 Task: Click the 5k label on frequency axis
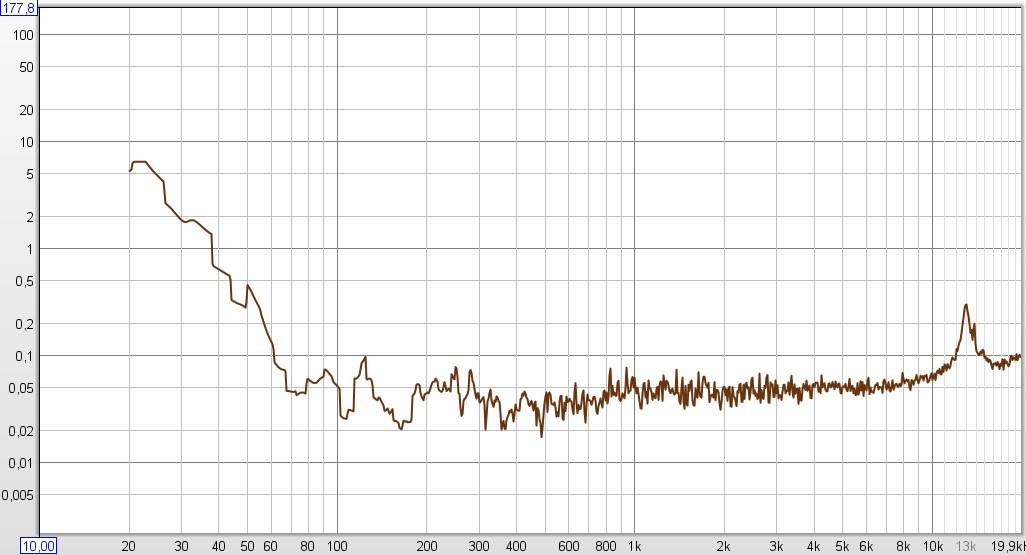click(842, 546)
